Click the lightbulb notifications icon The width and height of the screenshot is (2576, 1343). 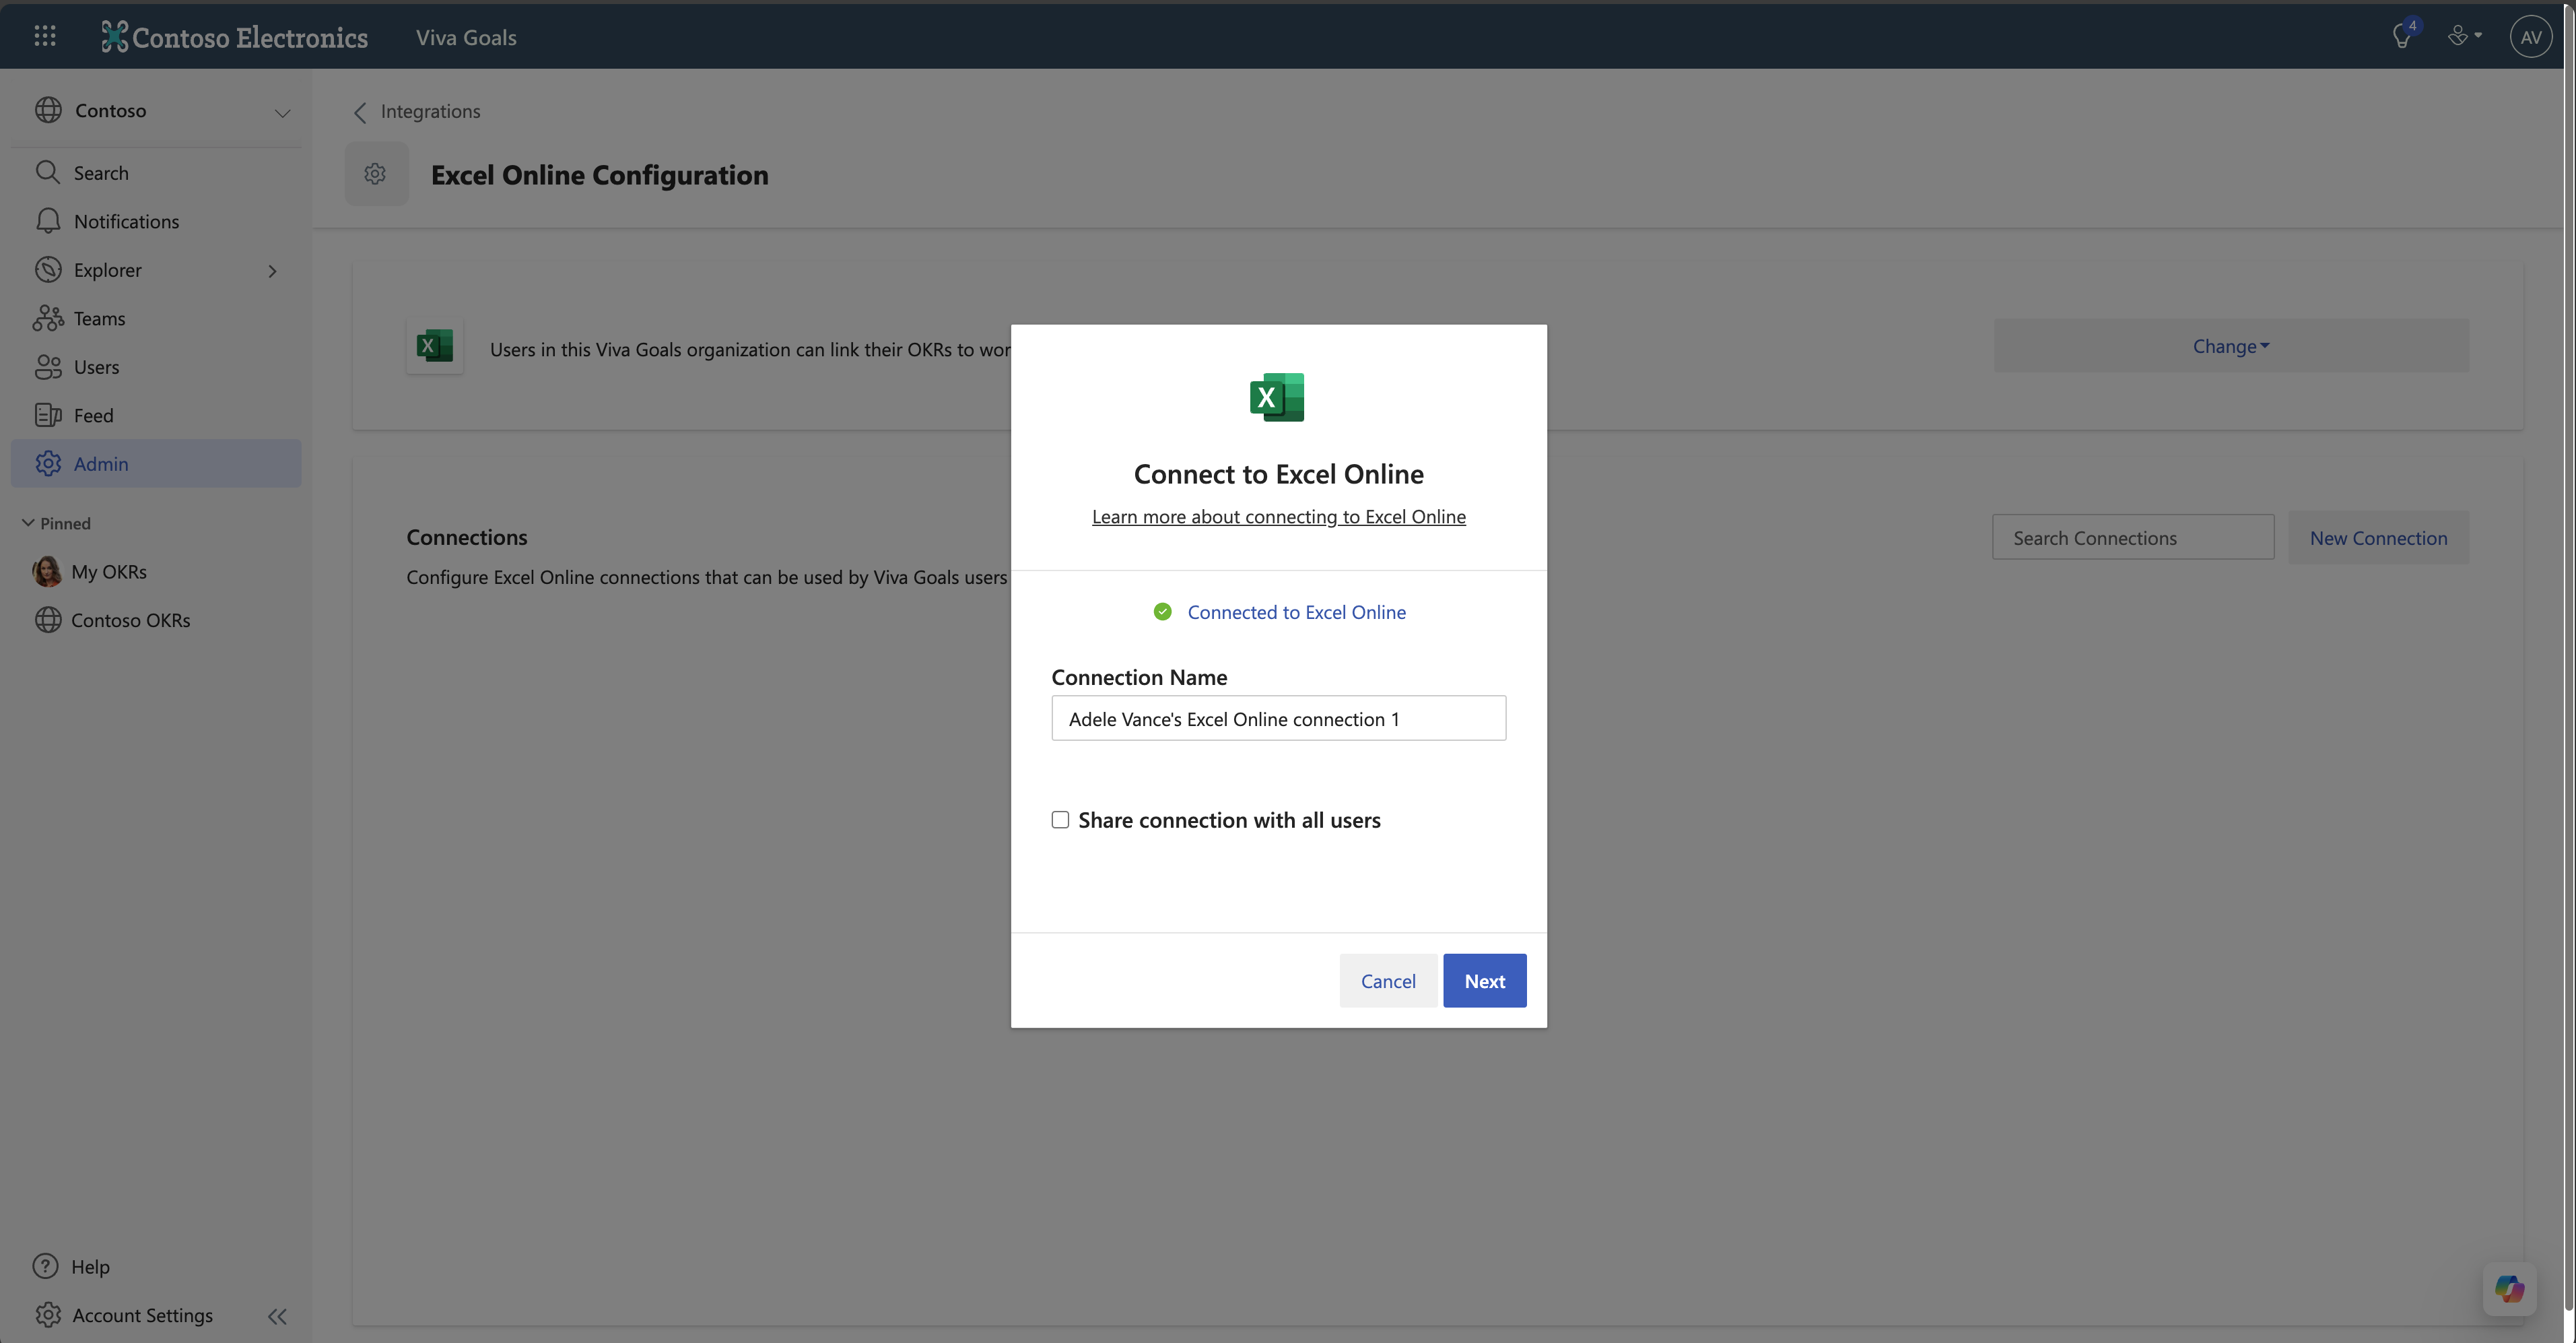[2401, 36]
